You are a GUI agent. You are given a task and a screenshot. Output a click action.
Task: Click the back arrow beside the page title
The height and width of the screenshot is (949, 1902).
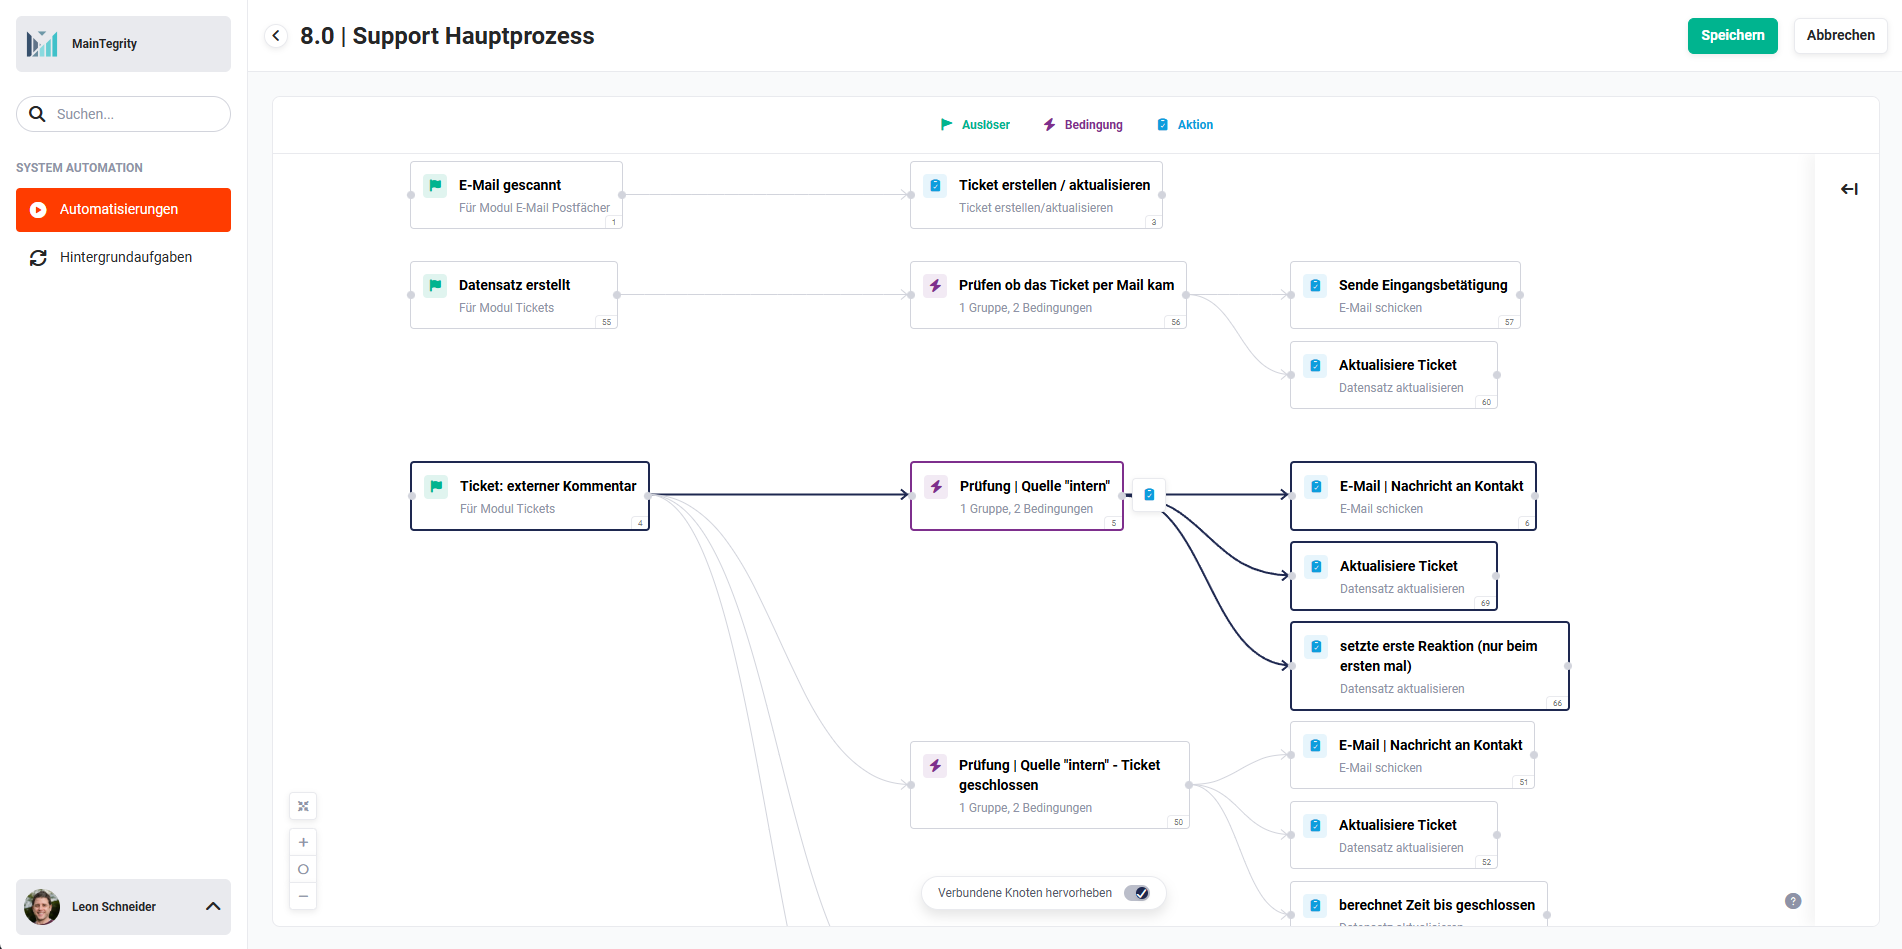[x=276, y=36]
